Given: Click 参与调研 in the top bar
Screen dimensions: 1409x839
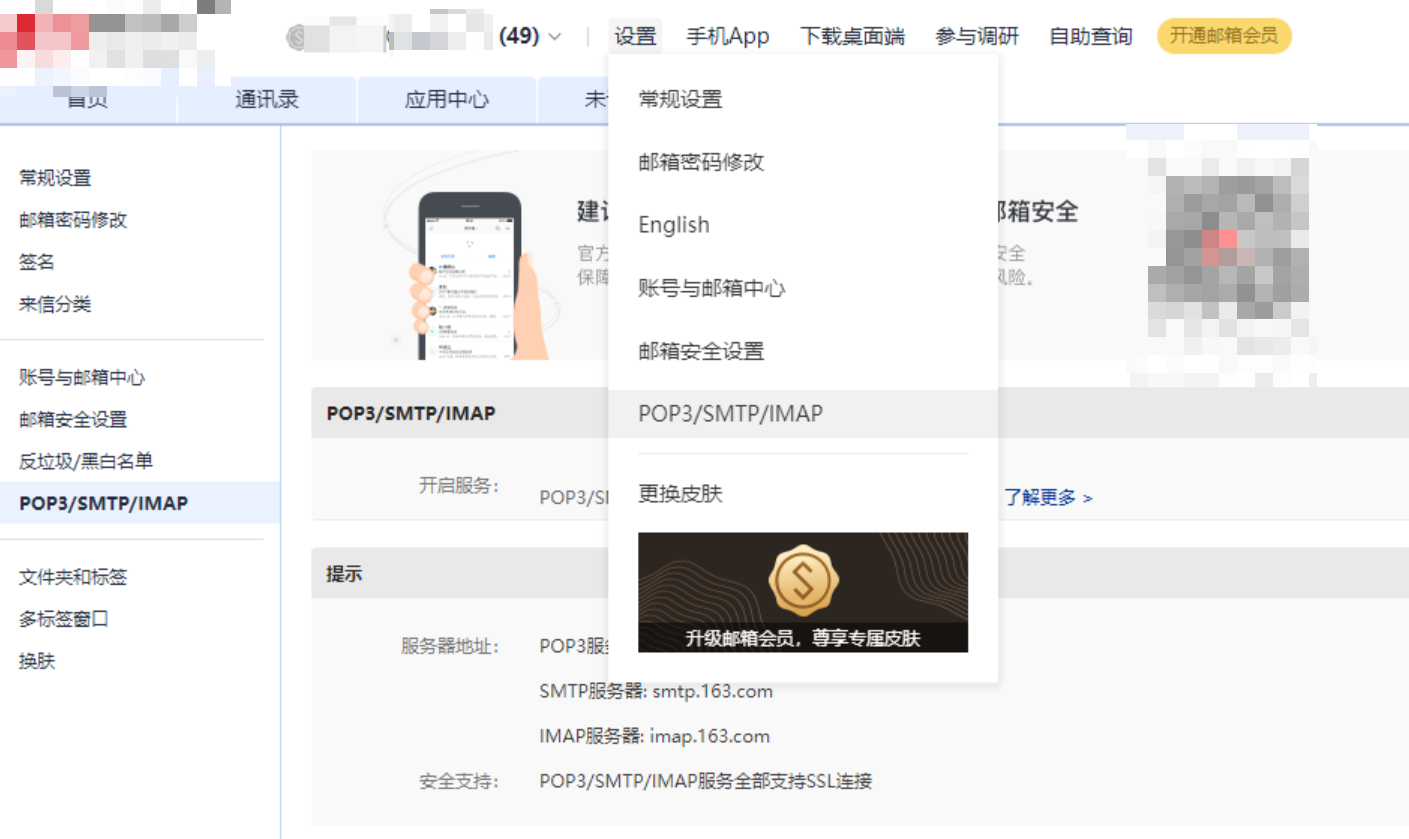Looking at the screenshot, I should (977, 37).
